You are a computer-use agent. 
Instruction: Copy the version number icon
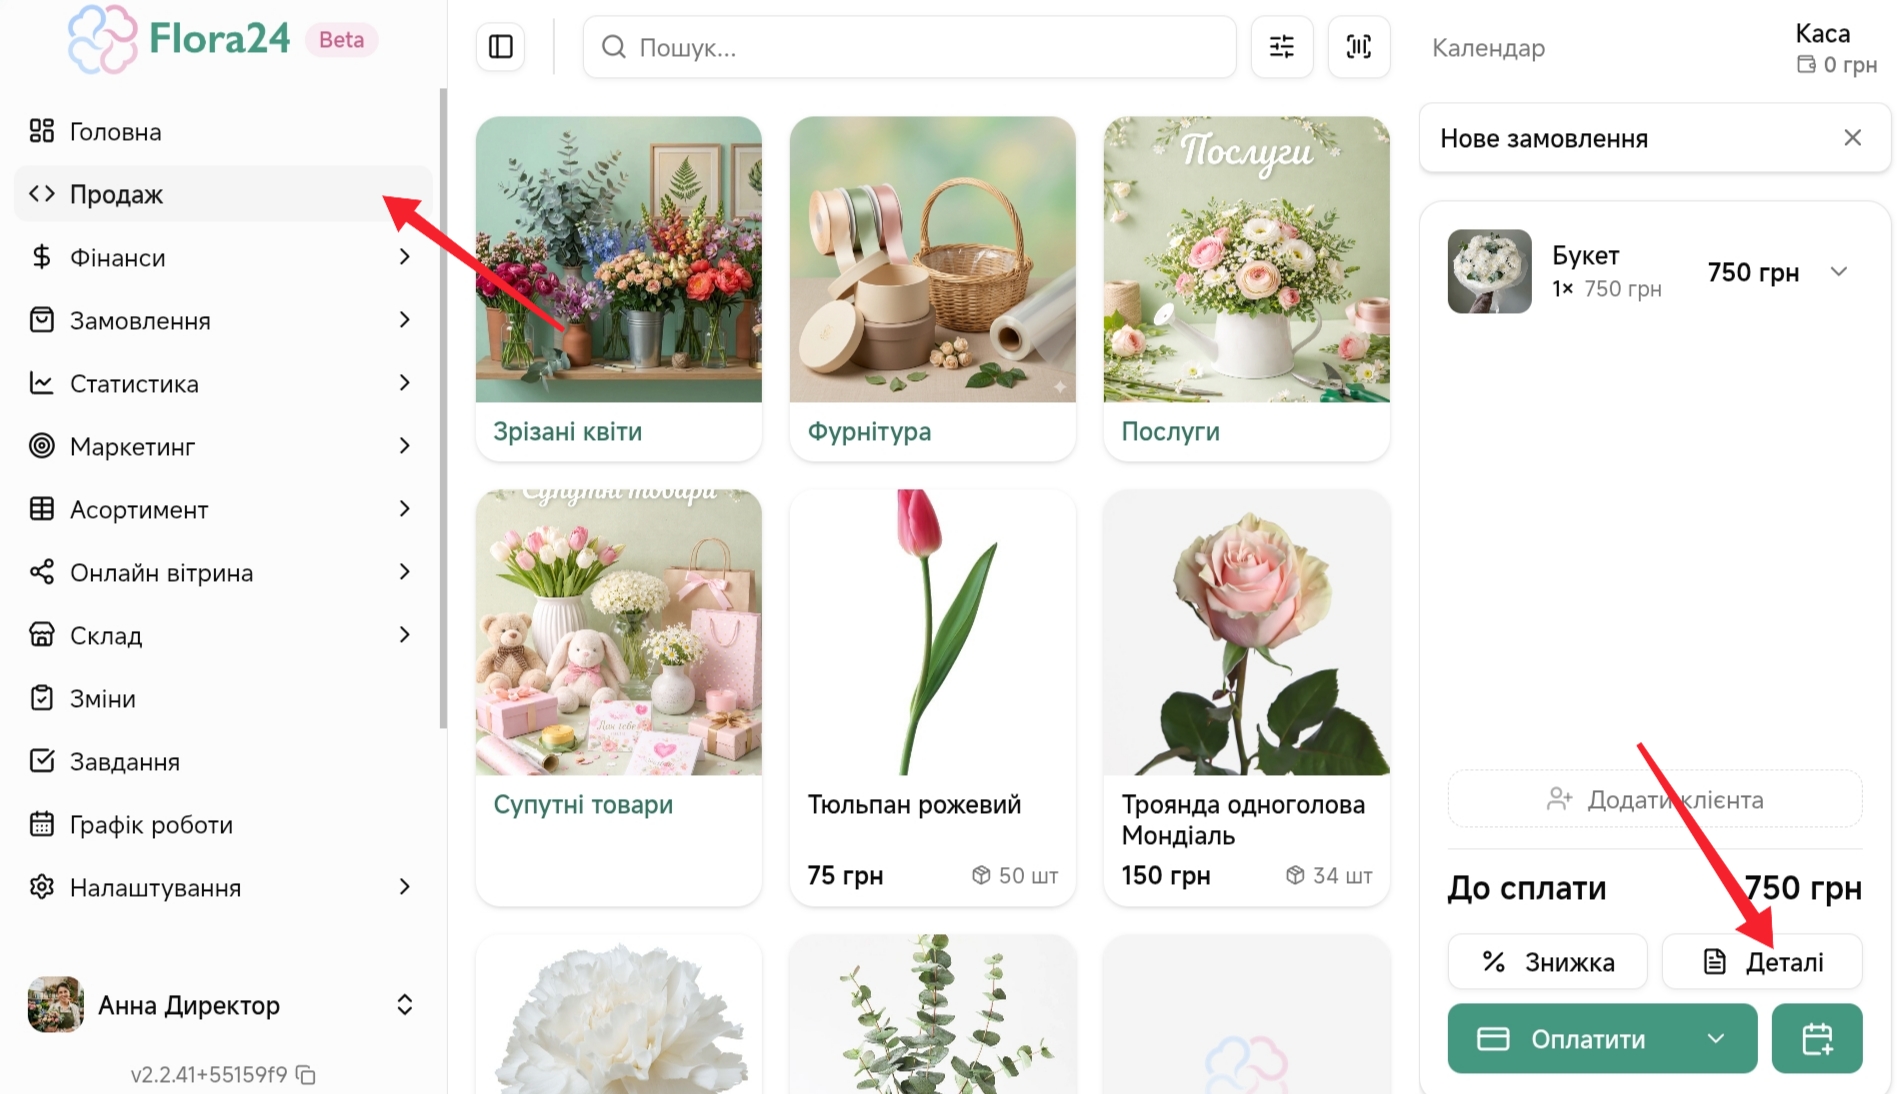coord(307,1075)
